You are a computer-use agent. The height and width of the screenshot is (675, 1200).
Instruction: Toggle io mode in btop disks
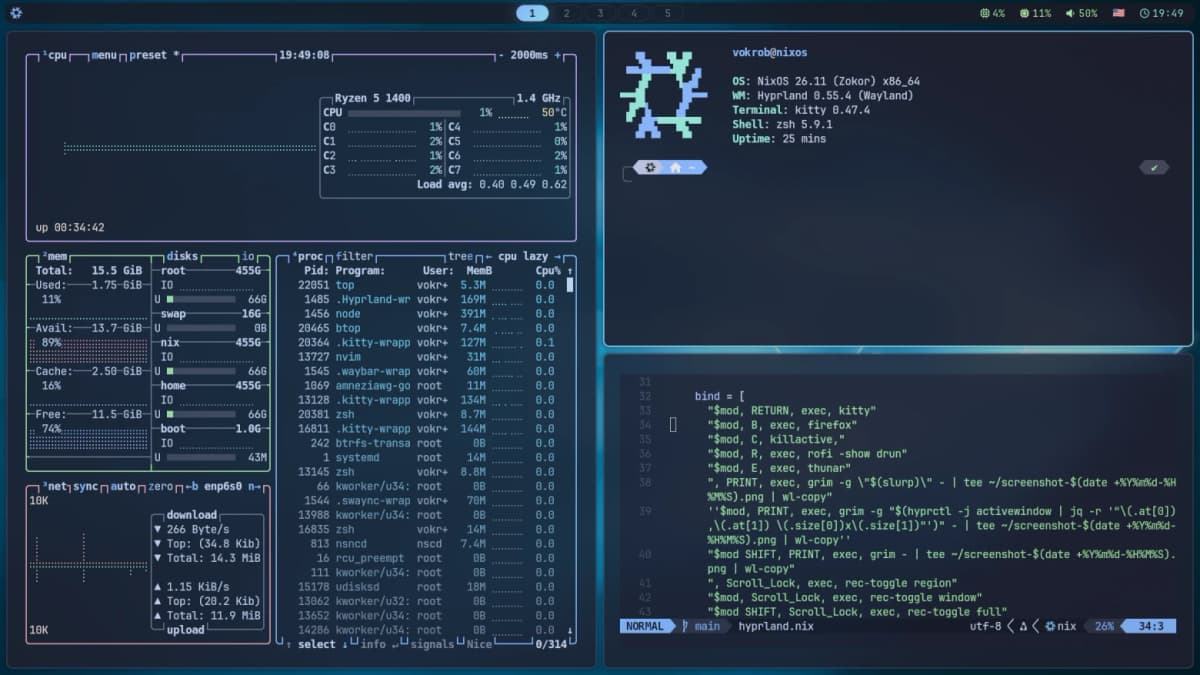click(248, 256)
